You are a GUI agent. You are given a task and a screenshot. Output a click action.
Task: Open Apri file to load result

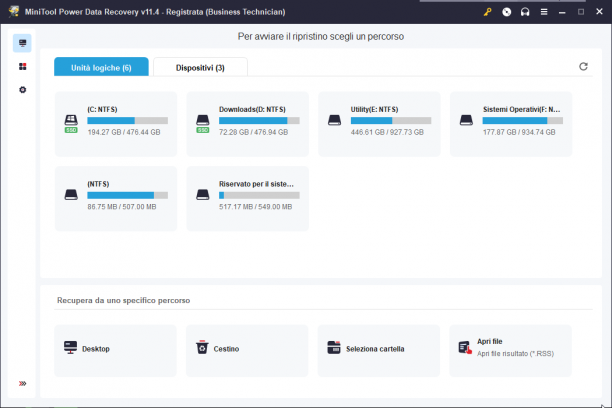511,351
